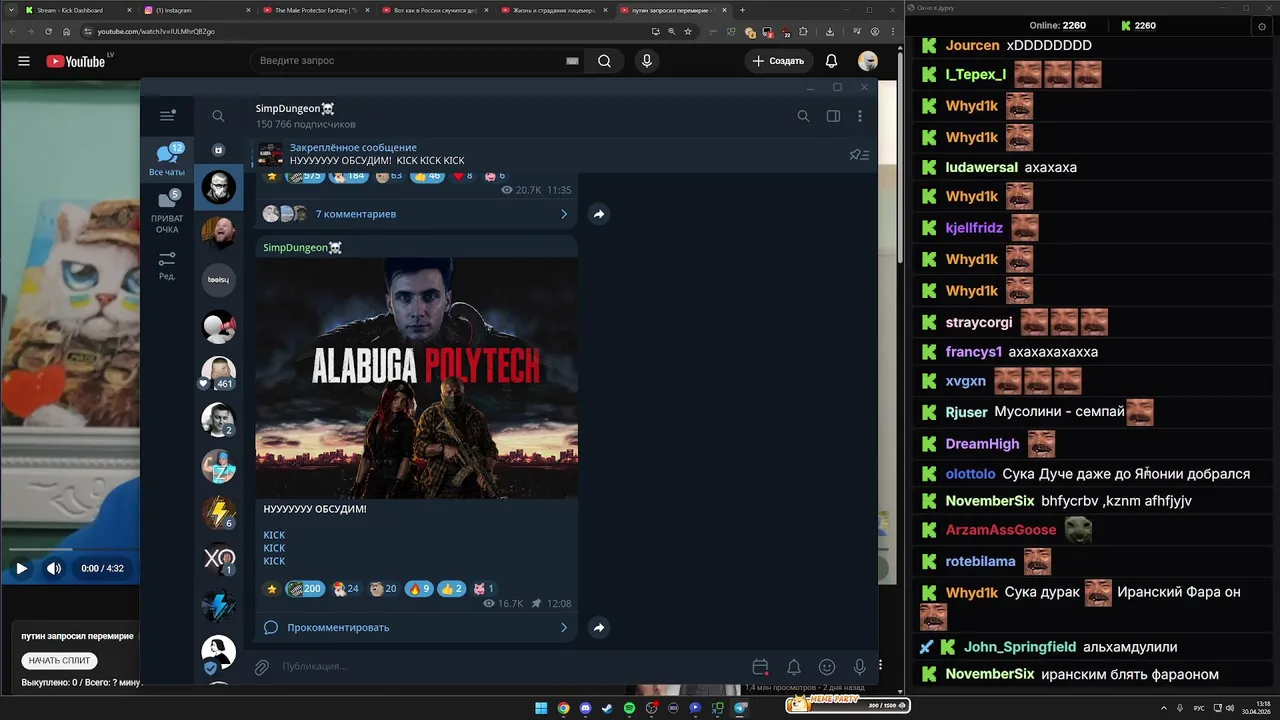Select the 'ПРИВАТ ОЧКА' folder
The image size is (1280, 720).
click(x=167, y=211)
